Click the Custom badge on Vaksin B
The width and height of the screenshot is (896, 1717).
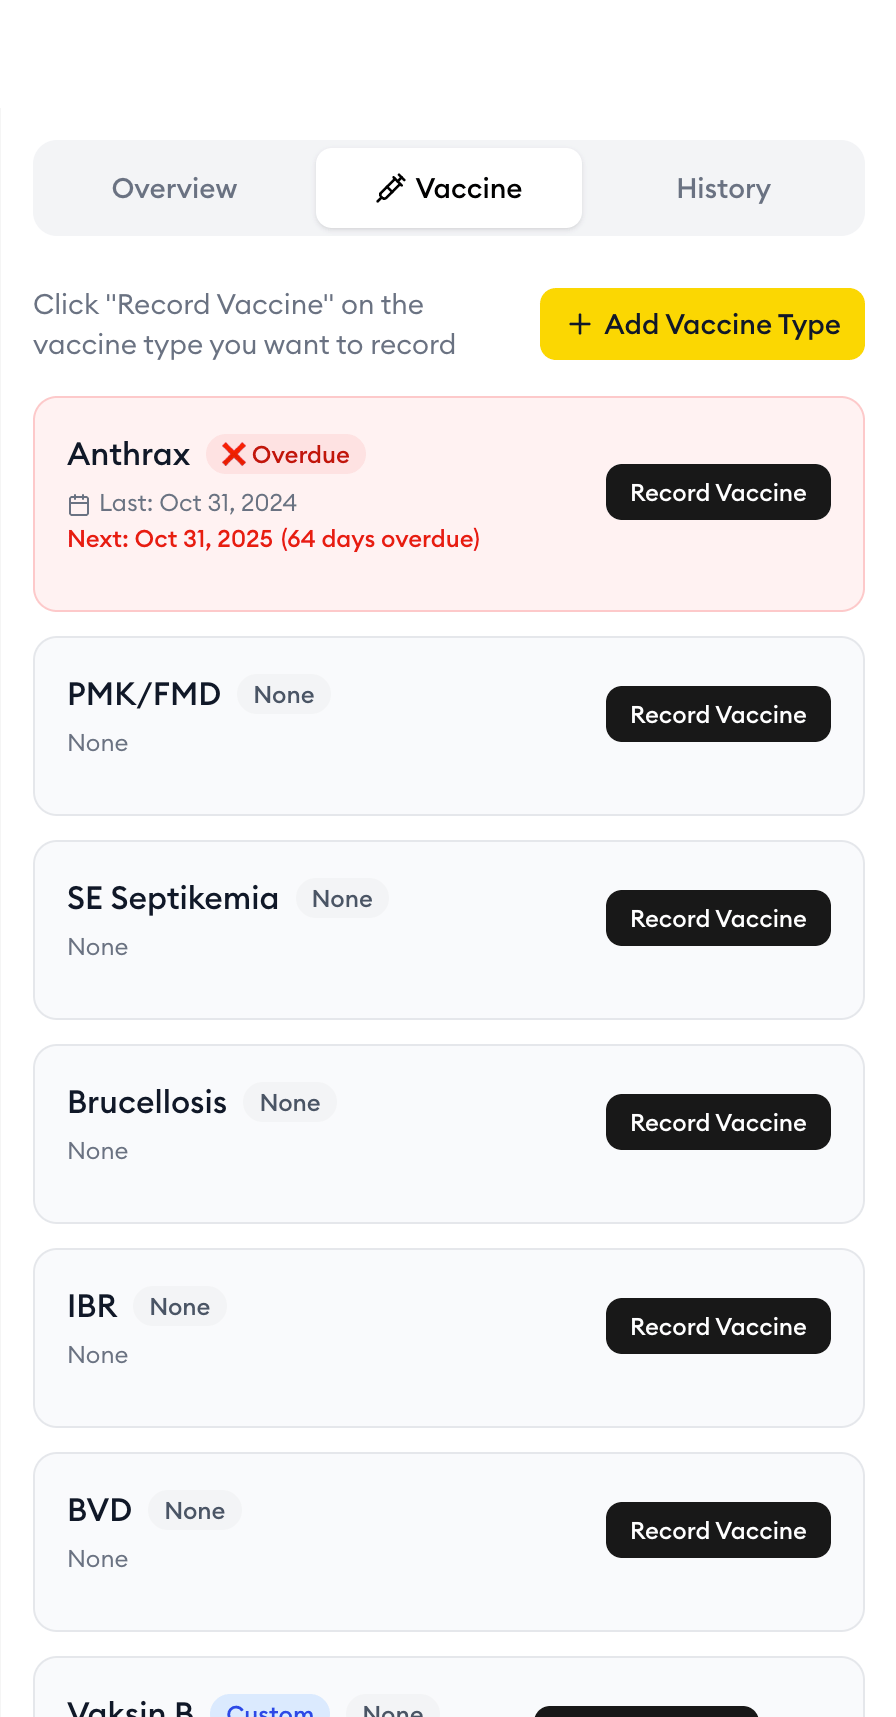[270, 1709]
